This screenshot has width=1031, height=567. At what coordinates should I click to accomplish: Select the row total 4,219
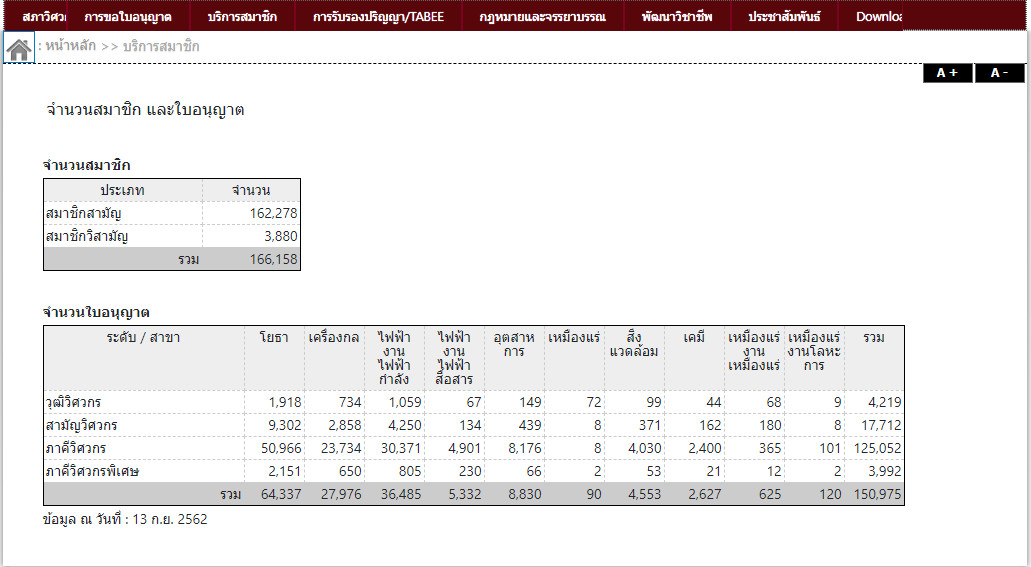(885, 403)
